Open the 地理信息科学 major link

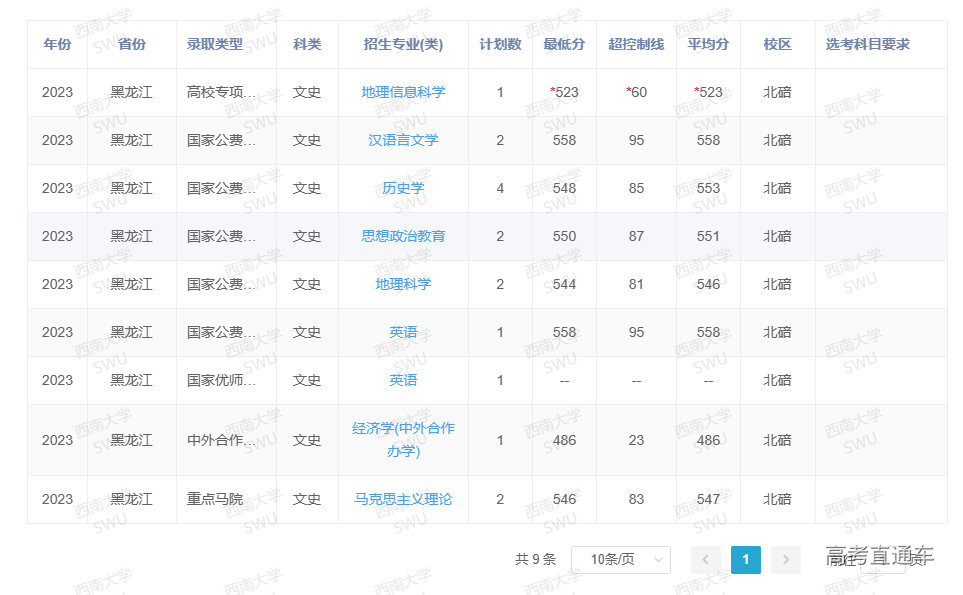tap(403, 92)
